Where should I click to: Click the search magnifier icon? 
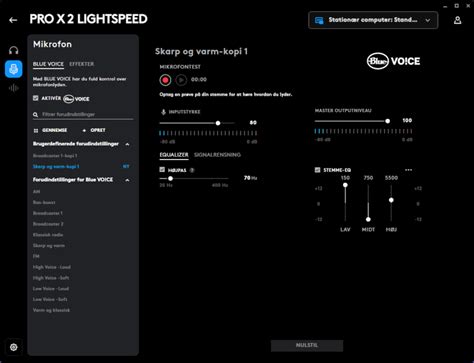tap(35, 115)
